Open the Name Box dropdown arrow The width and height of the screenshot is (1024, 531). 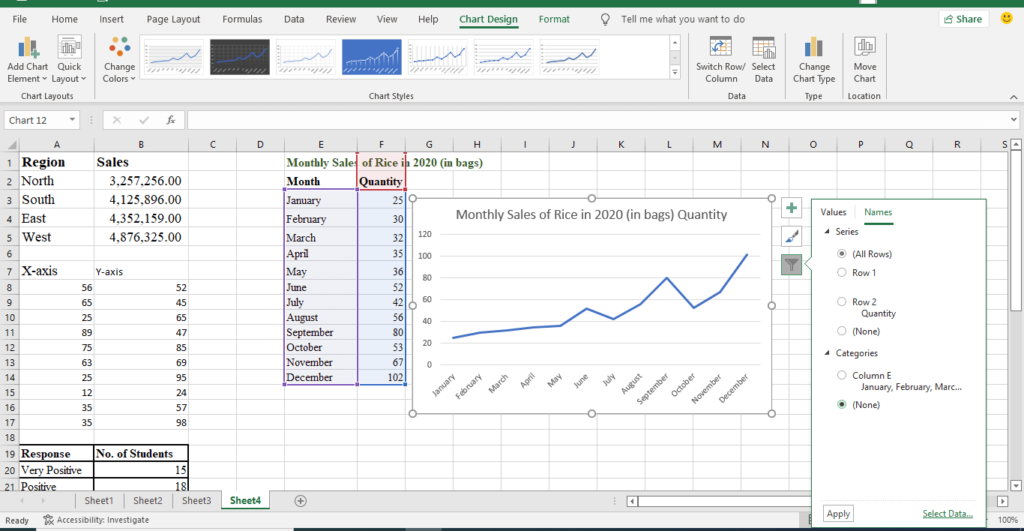[x=72, y=120]
